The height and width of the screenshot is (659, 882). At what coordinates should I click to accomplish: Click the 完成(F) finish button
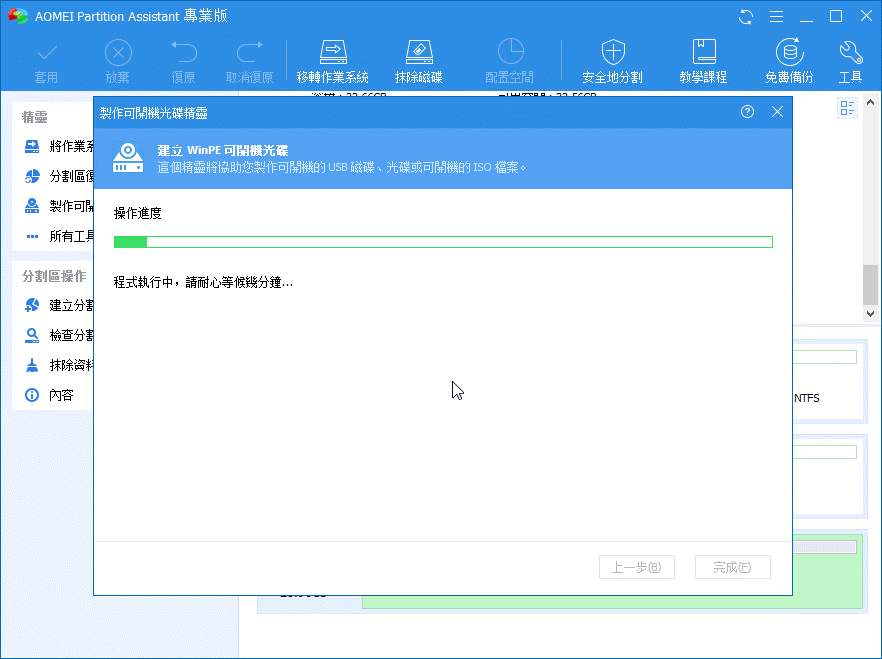coord(732,567)
